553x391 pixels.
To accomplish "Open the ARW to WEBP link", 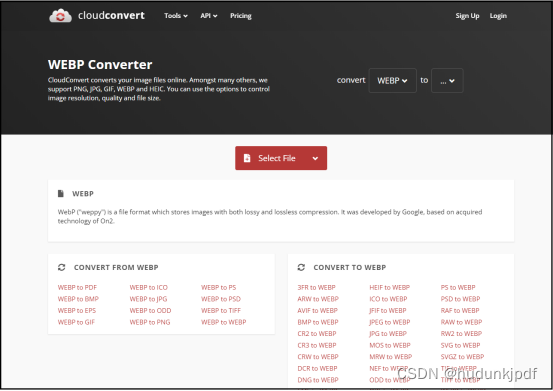I will pos(318,299).
